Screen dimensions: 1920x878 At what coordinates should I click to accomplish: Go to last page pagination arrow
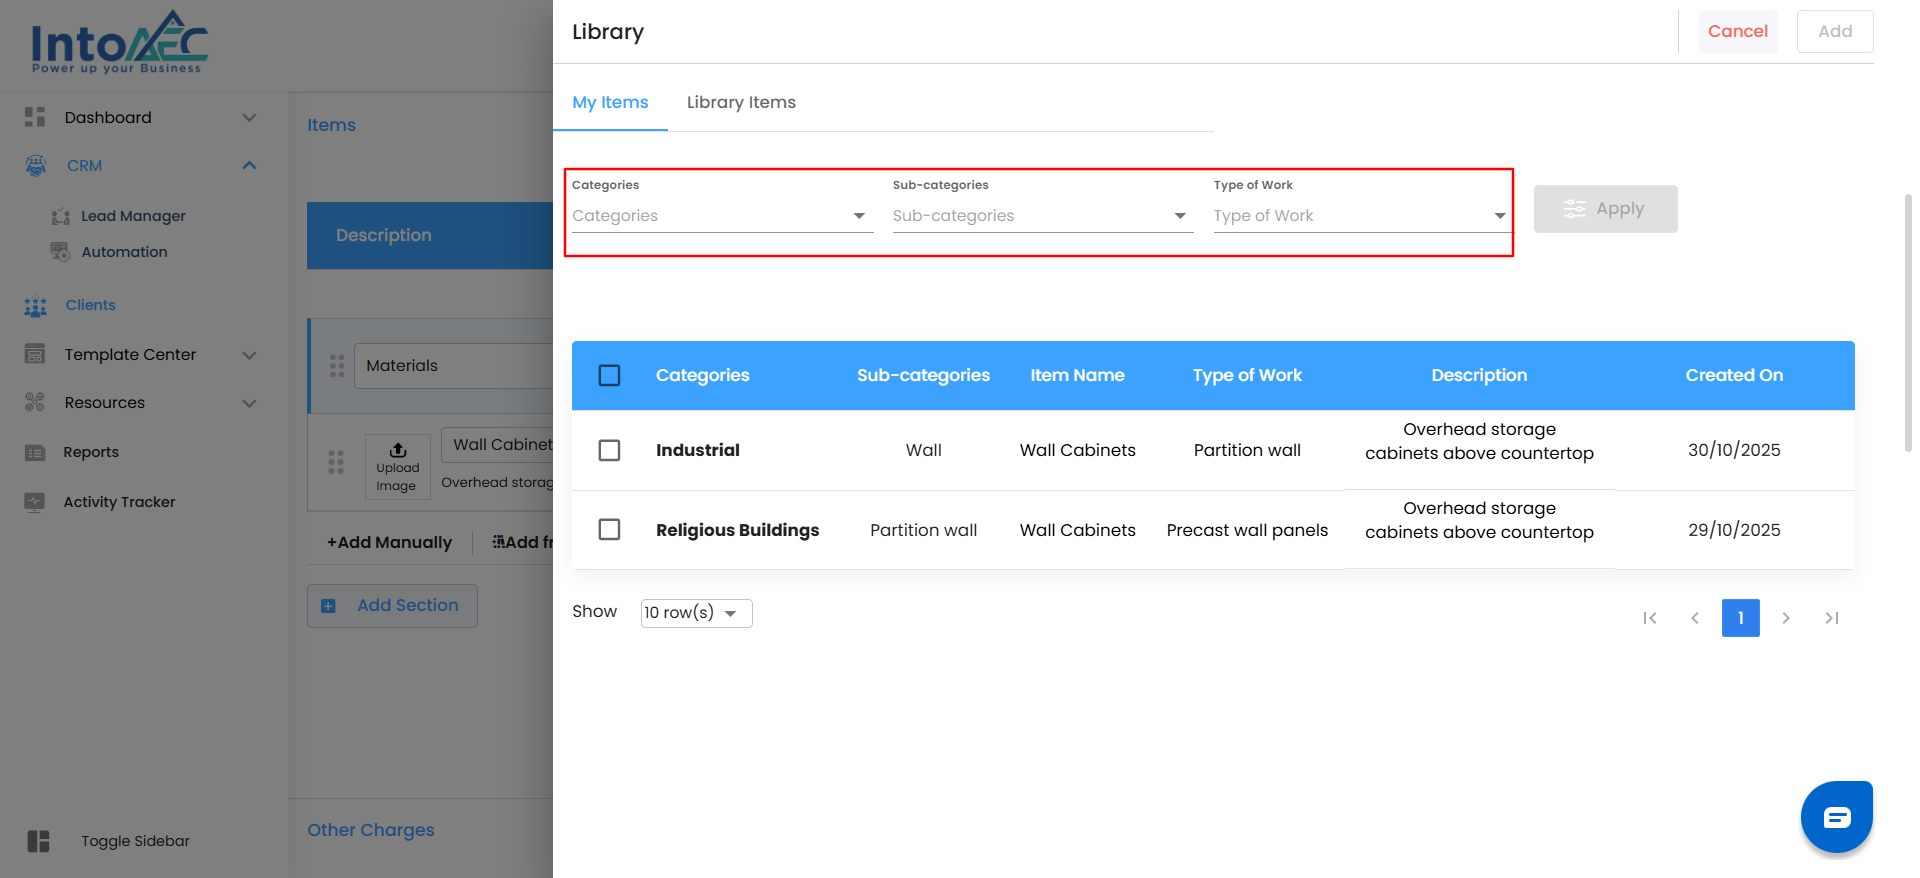coord(1831,618)
